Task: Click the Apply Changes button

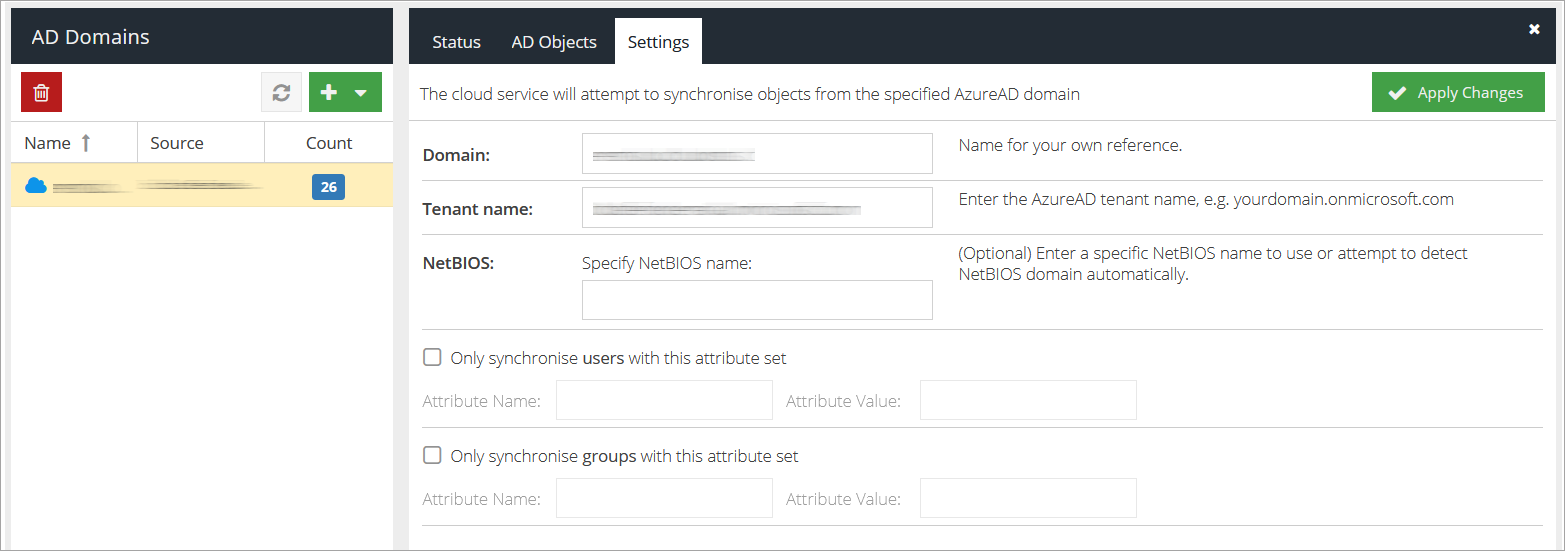Action: 1458,93
